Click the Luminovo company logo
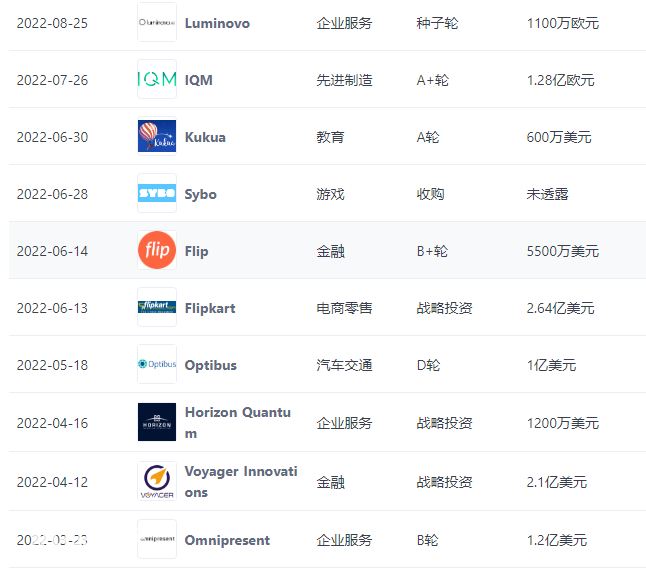Viewport: 646px width, 577px height. point(157,22)
